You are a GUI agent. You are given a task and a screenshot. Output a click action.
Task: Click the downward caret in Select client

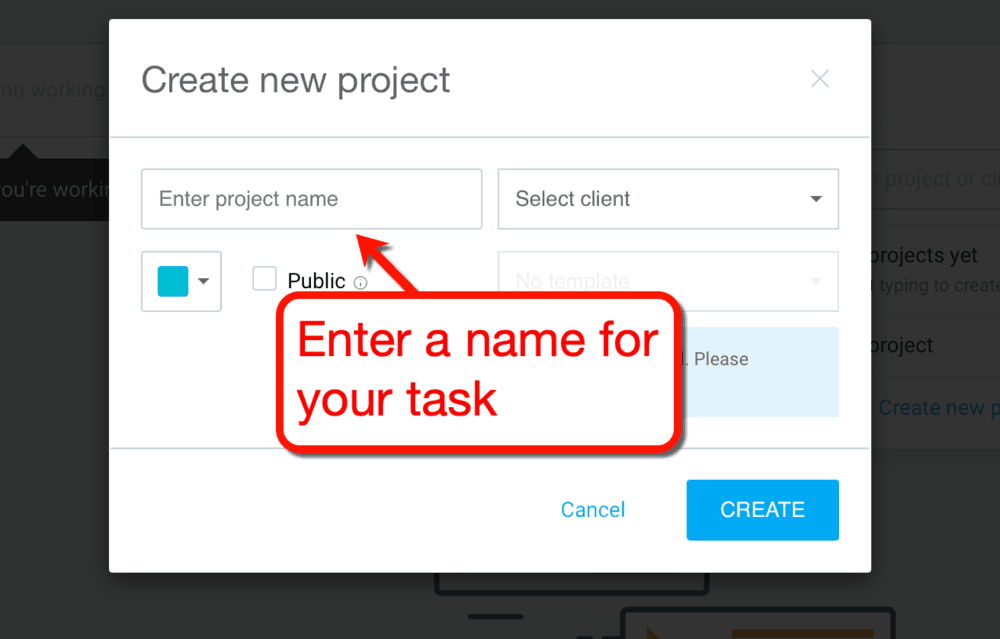click(x=815, y=199)
